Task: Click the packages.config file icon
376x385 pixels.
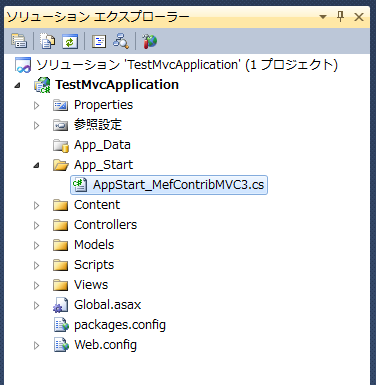Action: pos(61,325)
